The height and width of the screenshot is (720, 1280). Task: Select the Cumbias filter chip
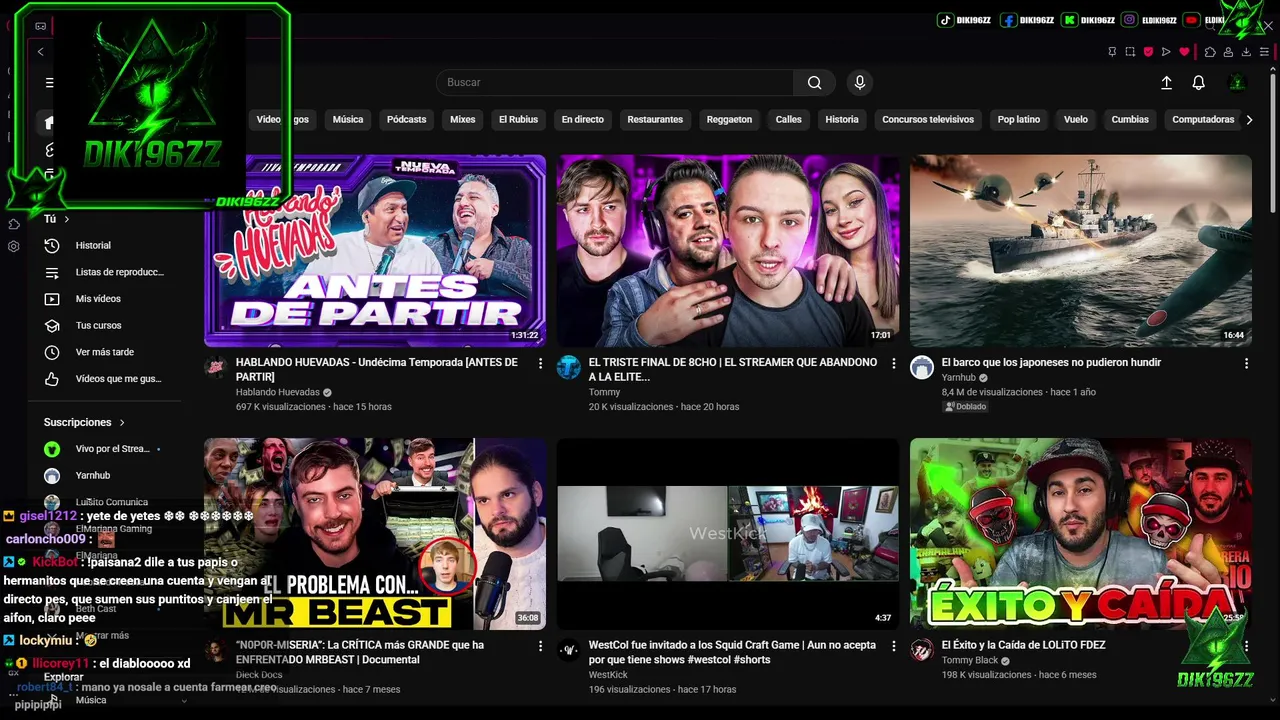[x=1130, y=120]
